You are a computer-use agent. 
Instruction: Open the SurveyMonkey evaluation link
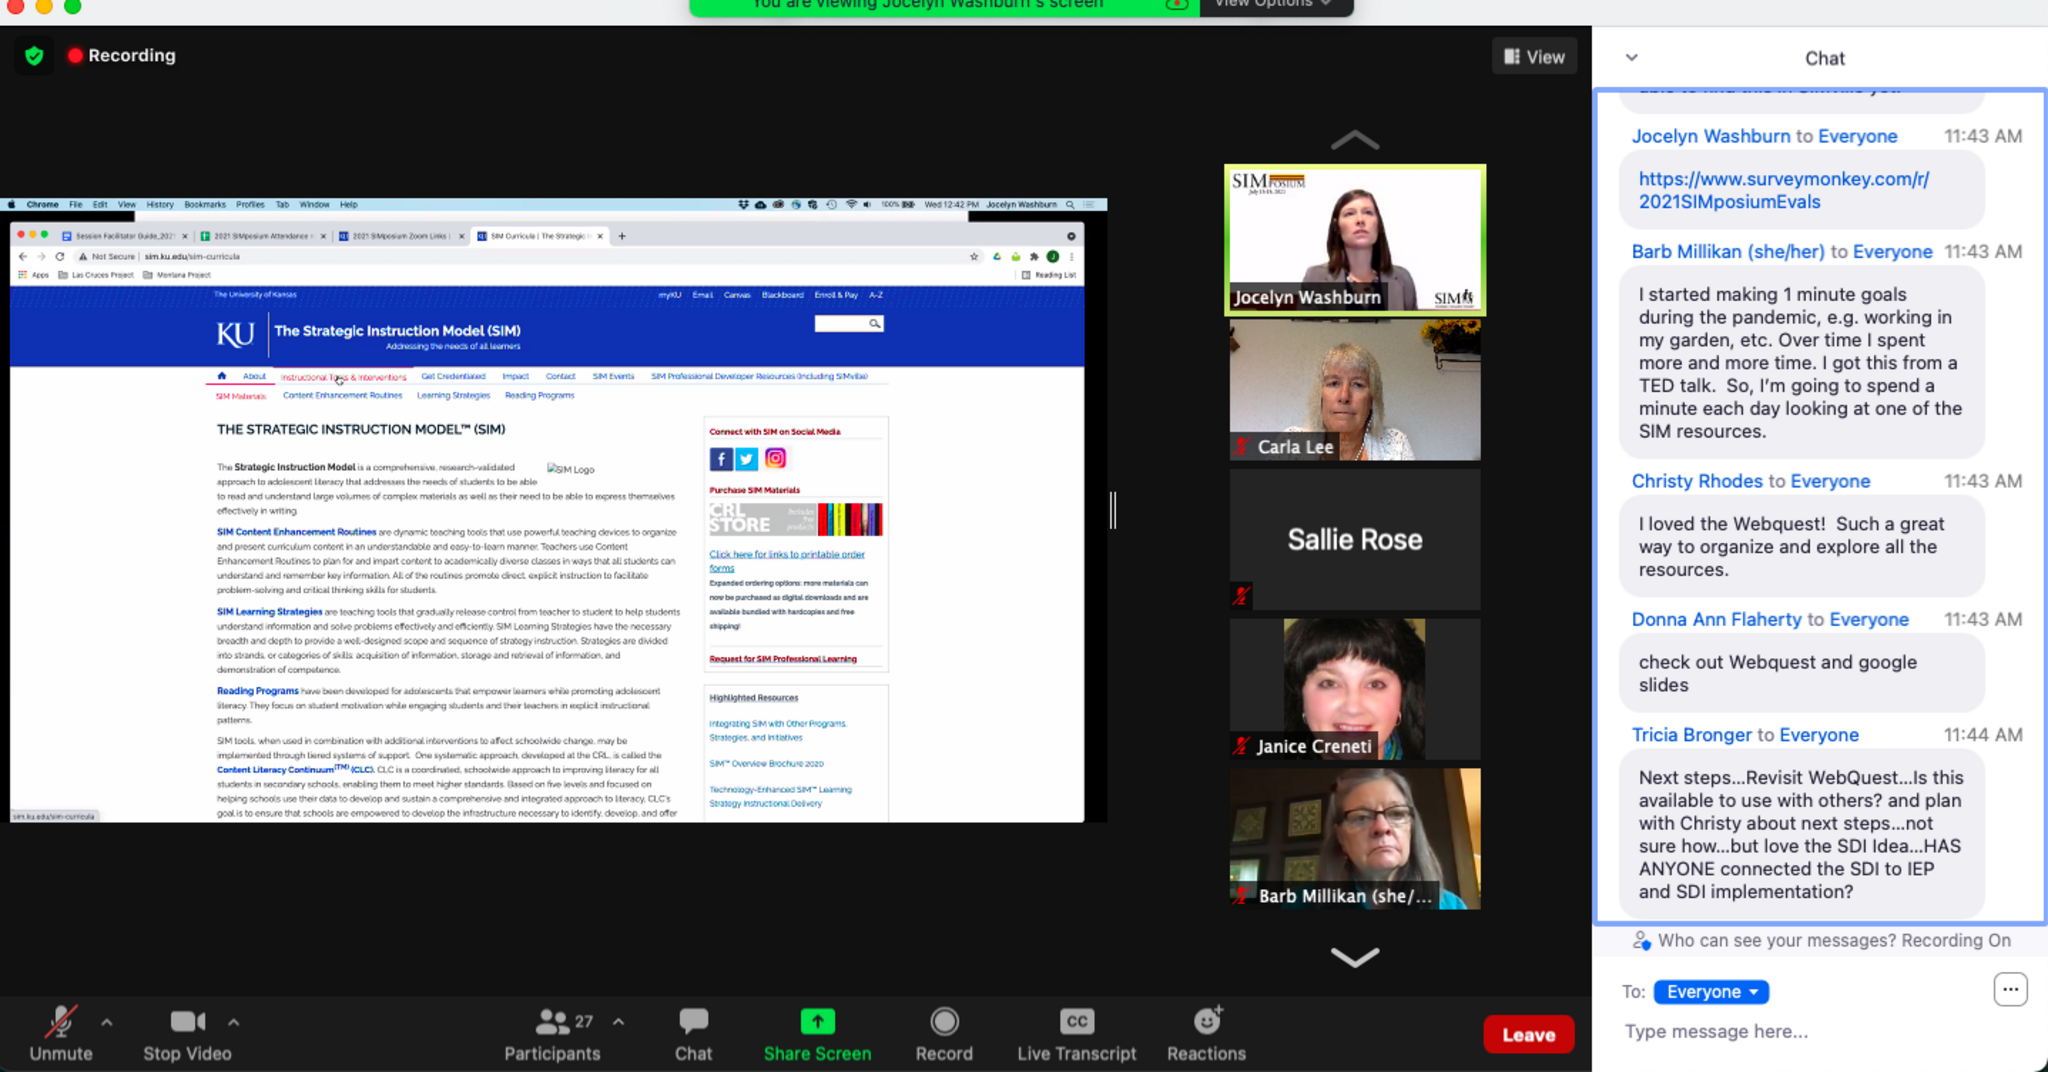pyautogui.click(x=1783, y=190)
